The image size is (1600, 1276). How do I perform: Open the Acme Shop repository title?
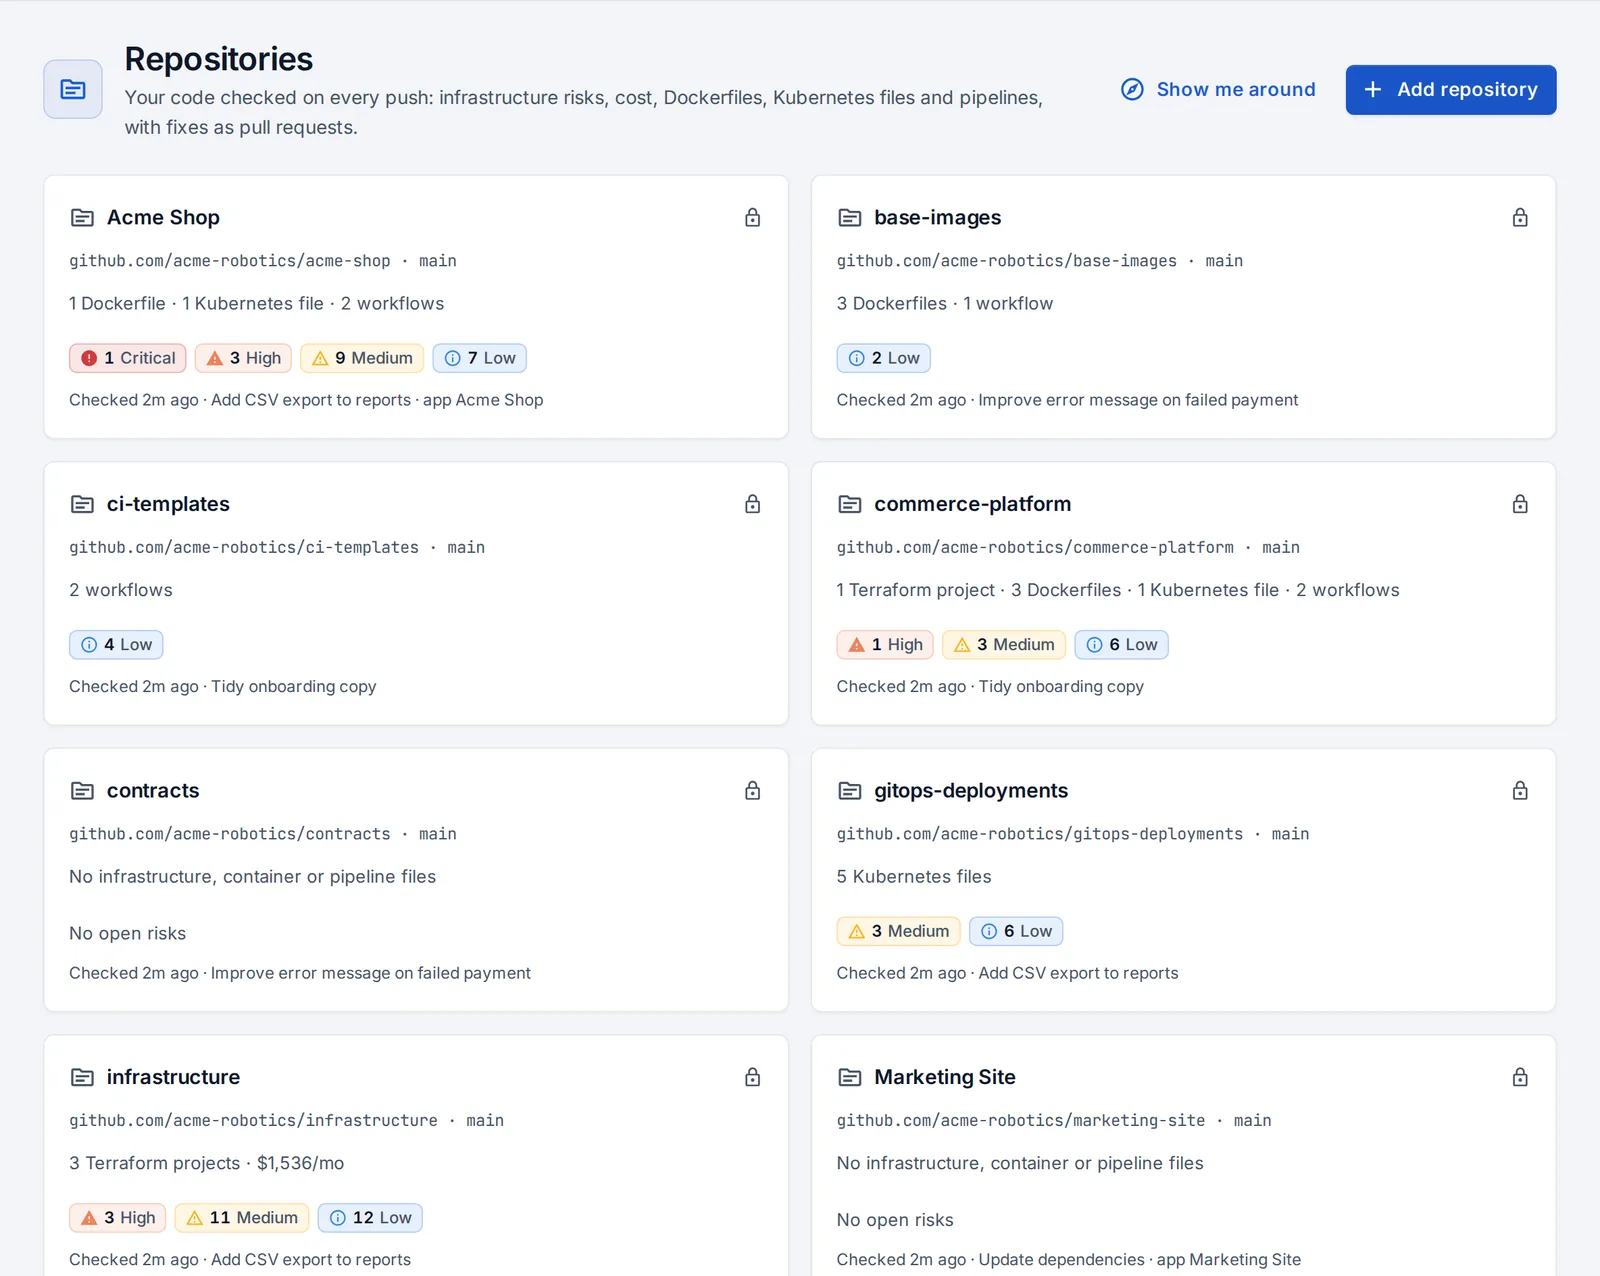click(163, 217)
